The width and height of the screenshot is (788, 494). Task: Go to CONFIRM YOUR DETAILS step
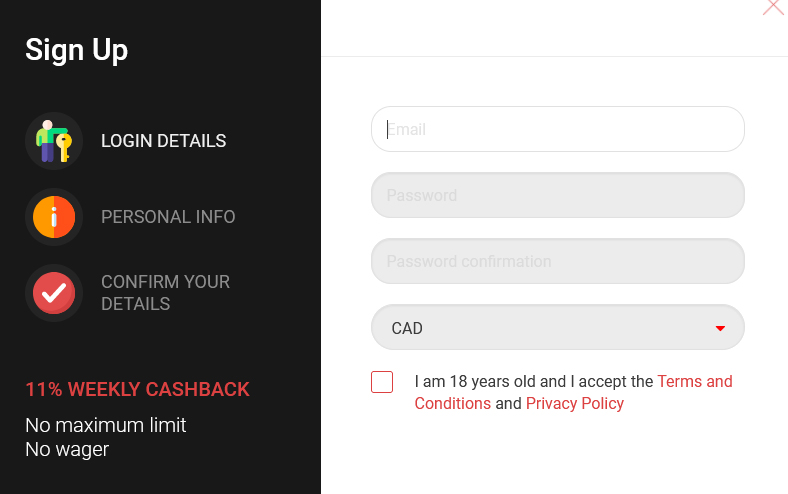pyautogui.click(x=165, y=293)
